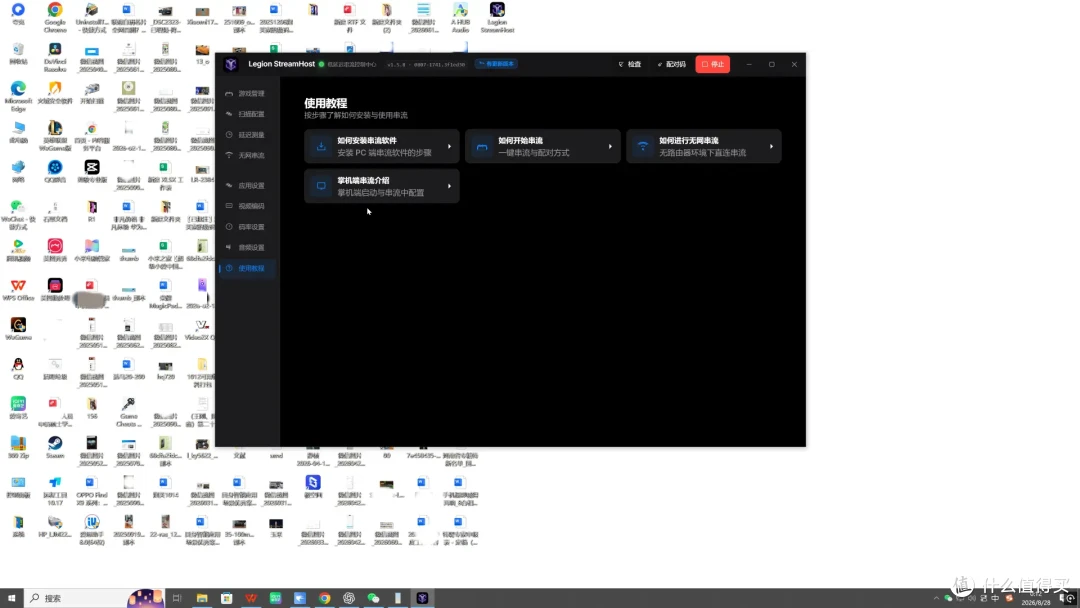Expand arrow on 如何开始串流 card
Screen dimensions: 1080x608
coord(610,147)
